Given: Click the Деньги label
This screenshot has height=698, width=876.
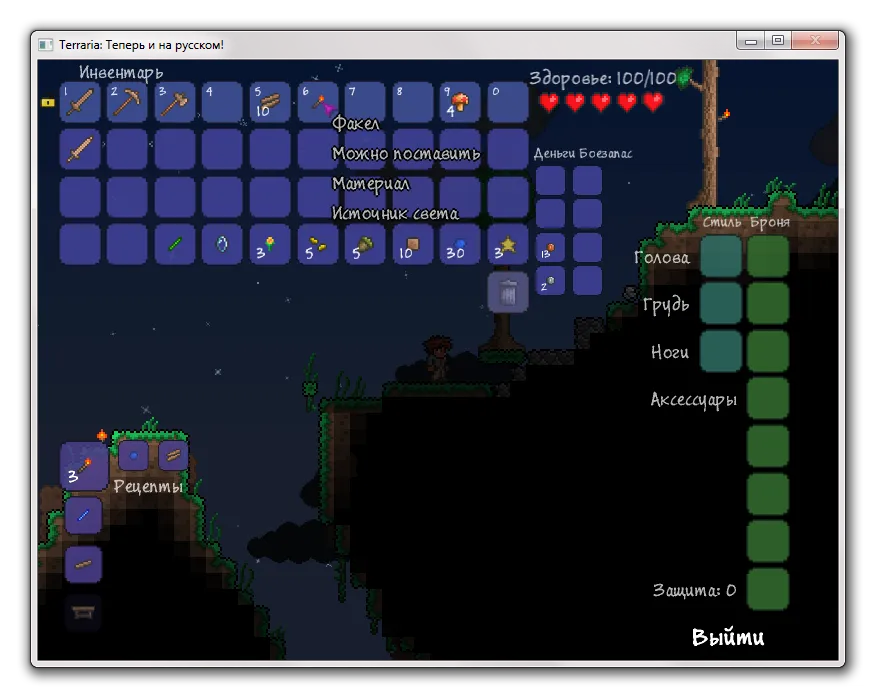Looking at the screenshot, I should [x=554, y=153].
